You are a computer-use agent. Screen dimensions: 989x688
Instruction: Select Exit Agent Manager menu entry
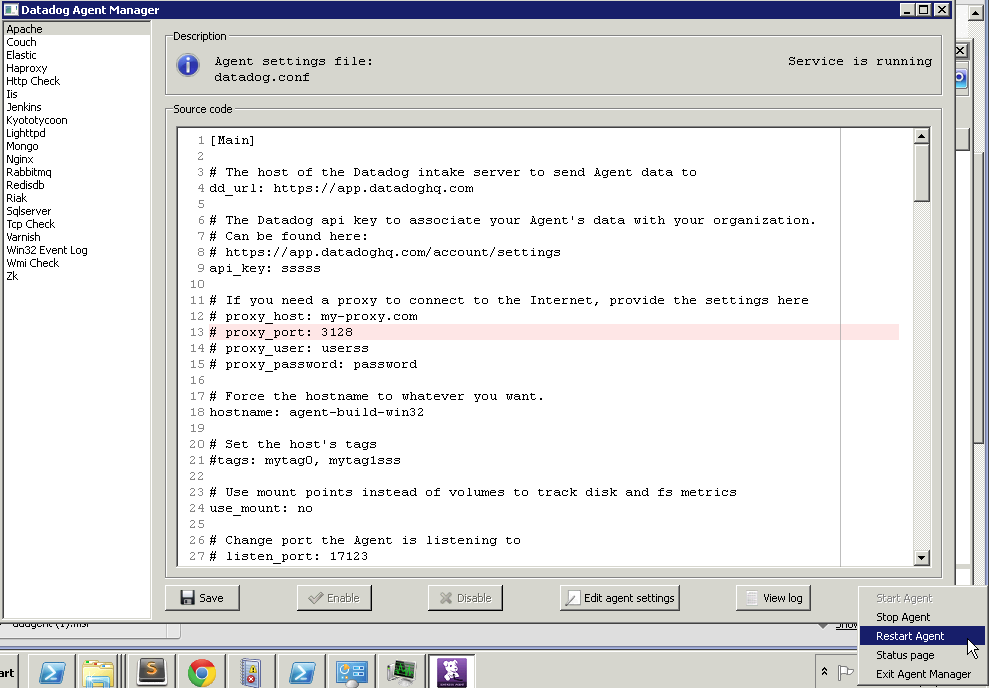[x=923, y=674]
